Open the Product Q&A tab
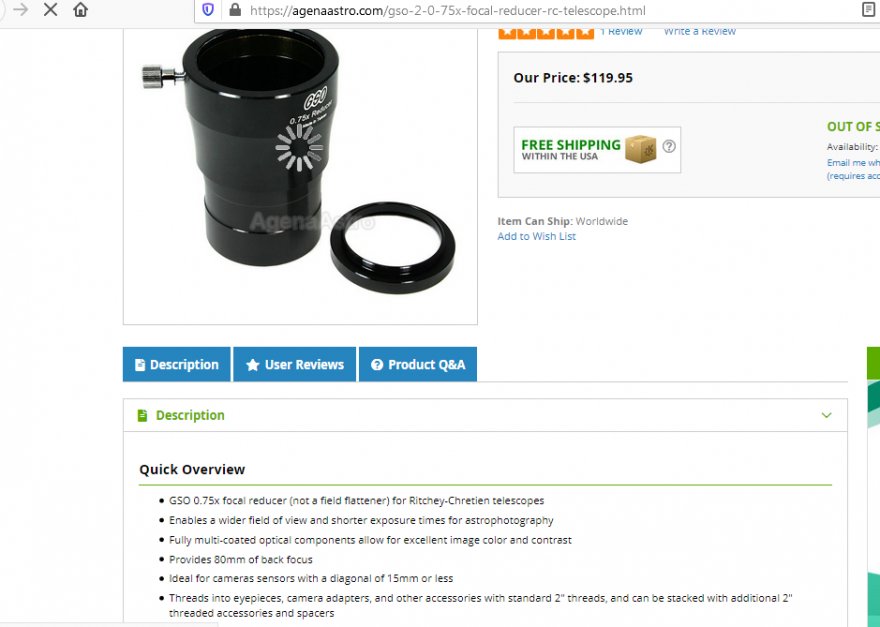 click(418, 364)
